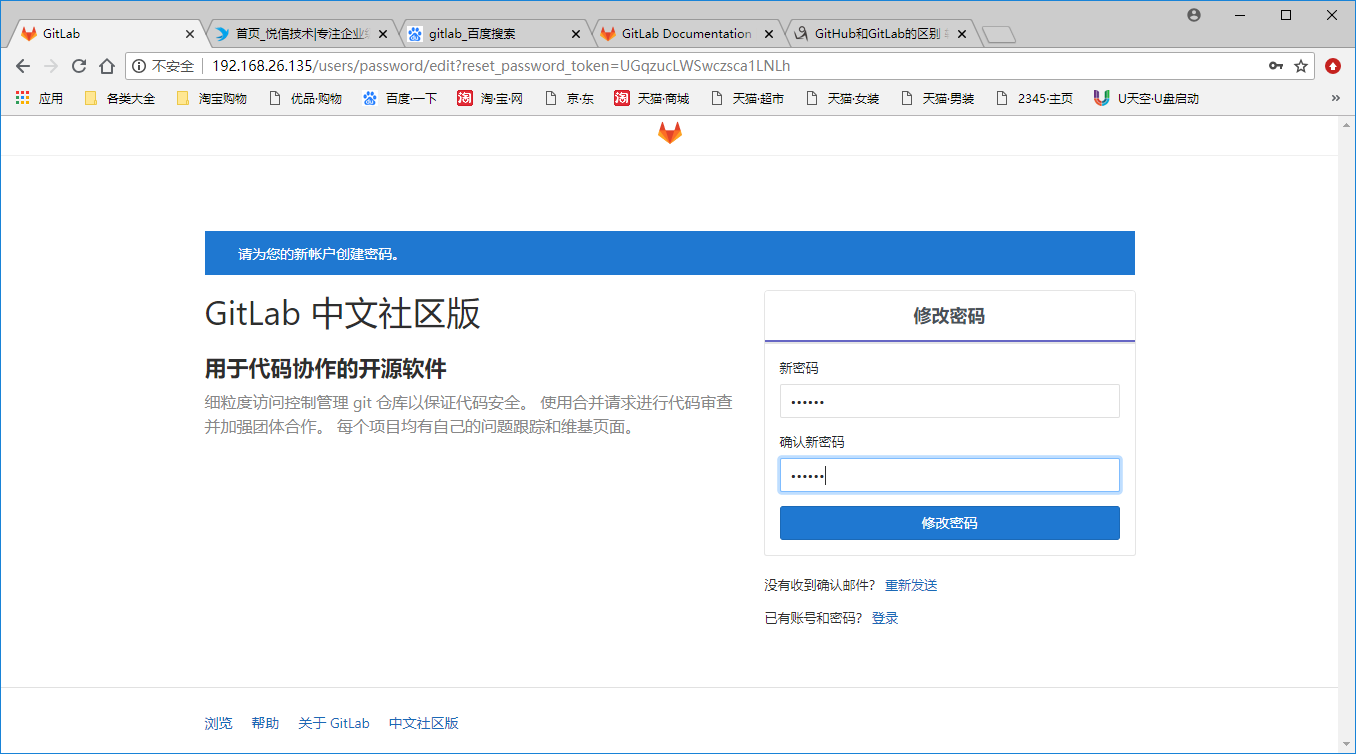Click the 修改密码 panel heading
1356x754 pixels.
click(949, 316)
